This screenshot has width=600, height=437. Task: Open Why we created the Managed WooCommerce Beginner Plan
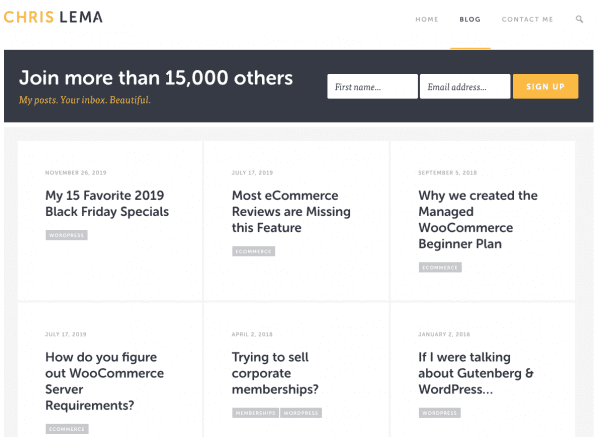click(x=478, y=220)
